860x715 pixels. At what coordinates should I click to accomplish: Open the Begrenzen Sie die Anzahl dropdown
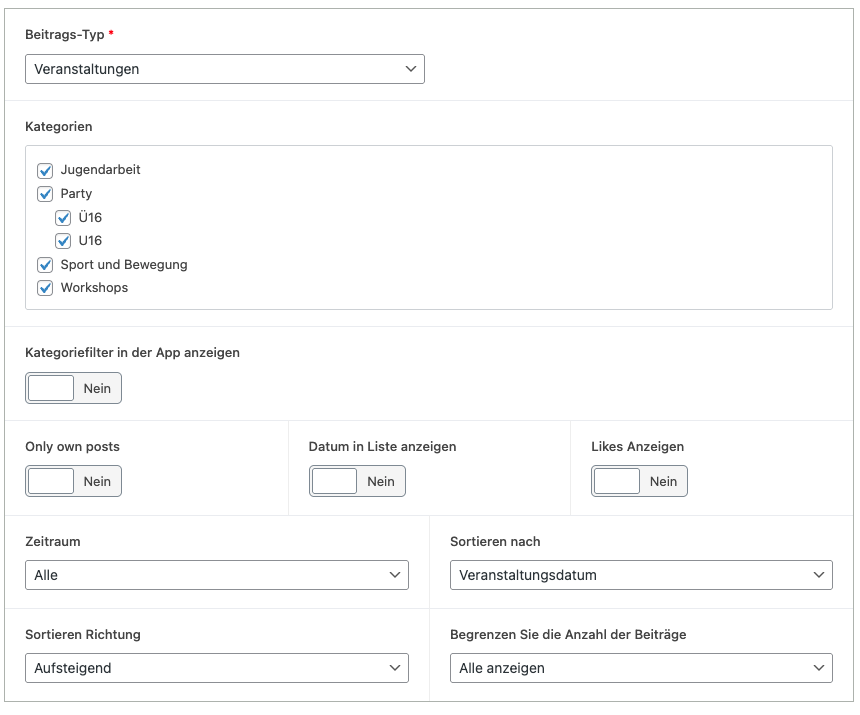tap(641, 668)
